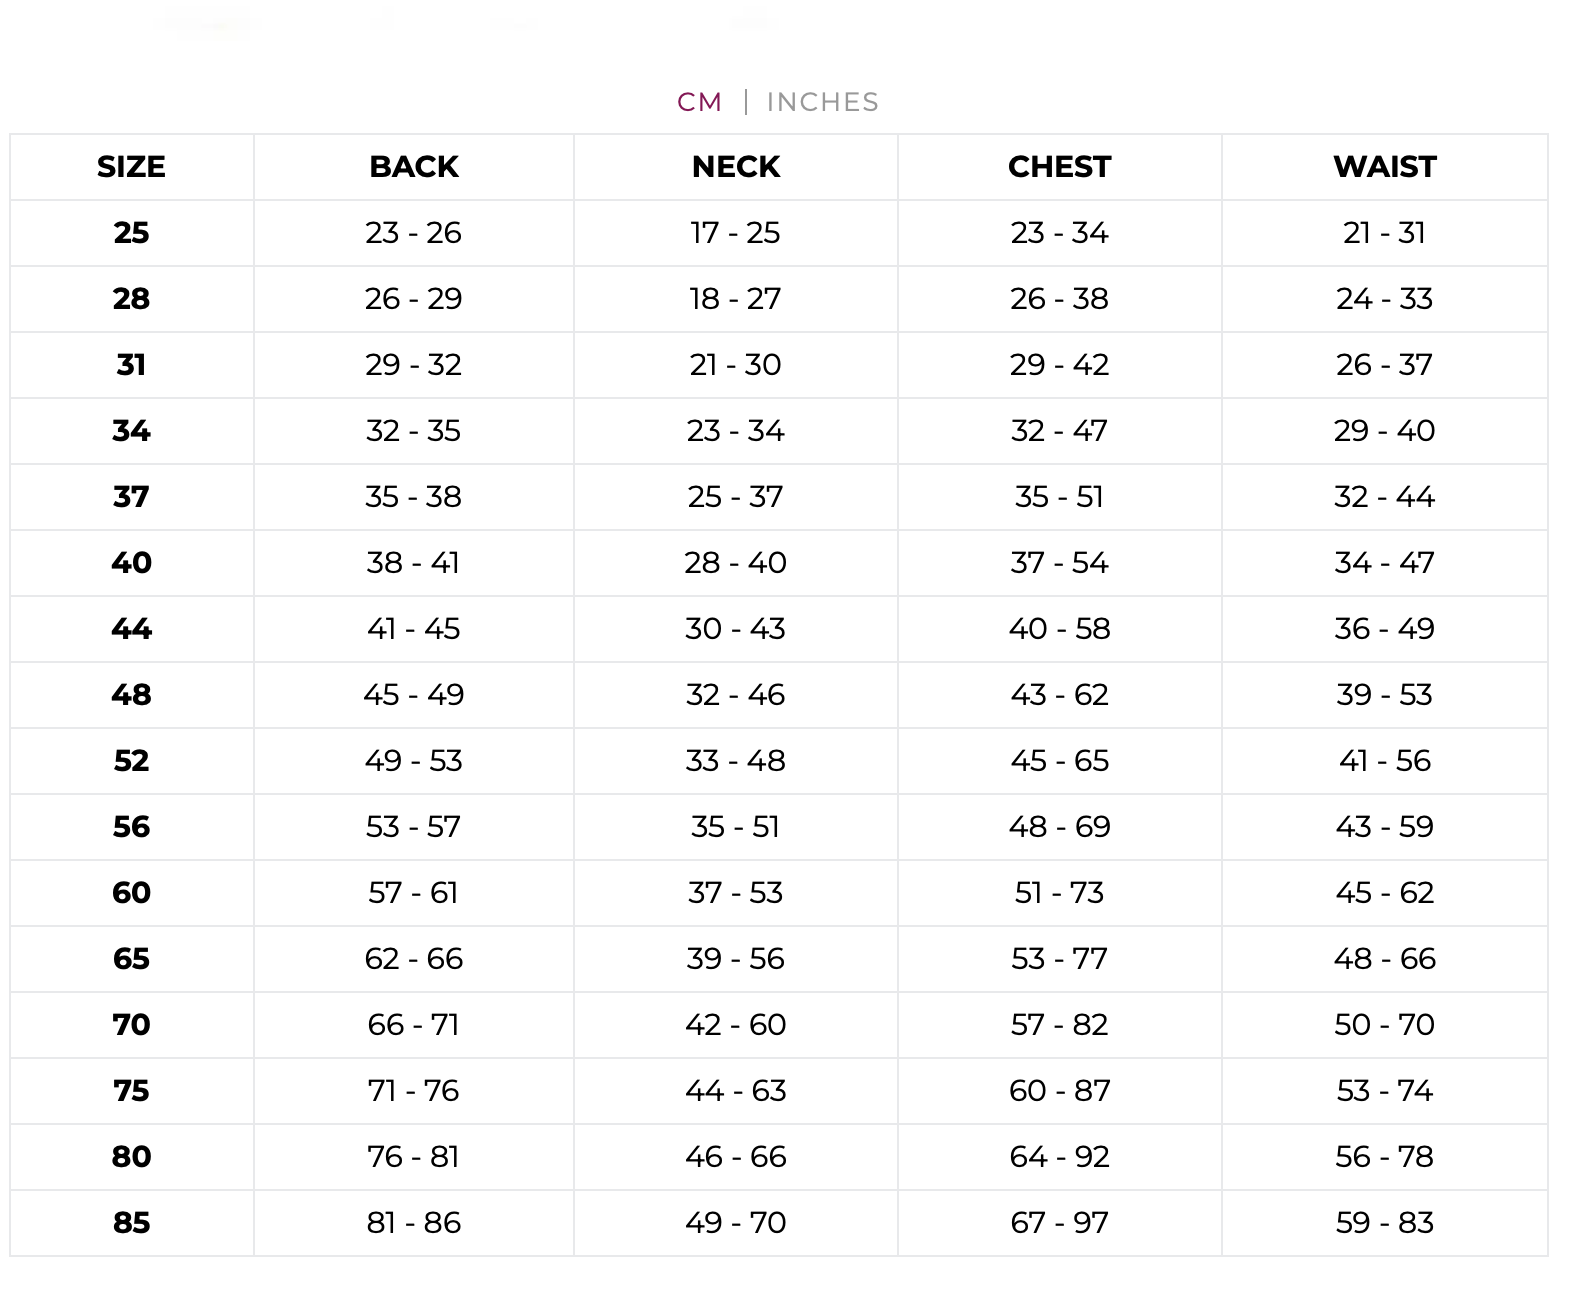Click neck measurement 35 - 51
The height and width of the screenshot is (1300, 1570).
click(x=736, y=827)
